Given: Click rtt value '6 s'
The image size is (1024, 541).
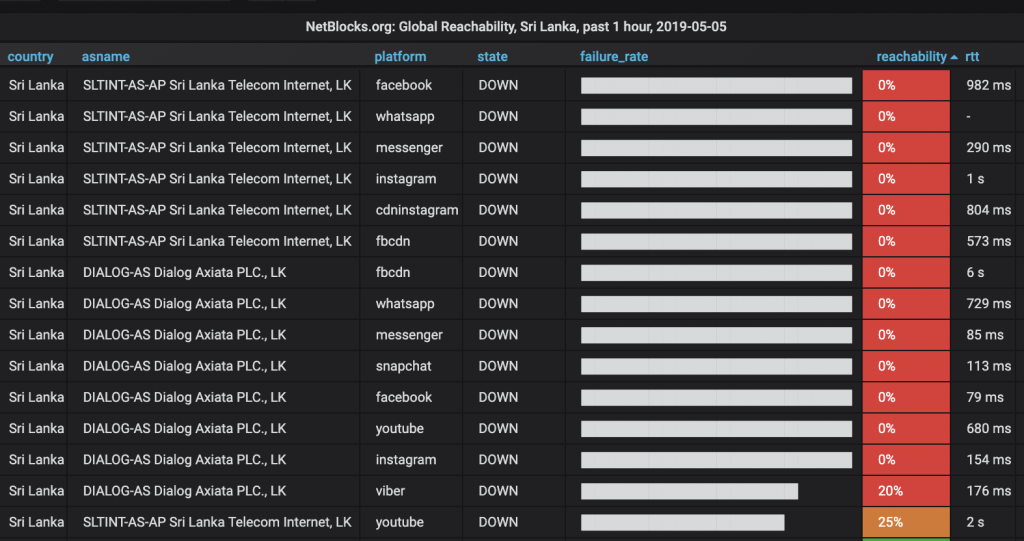Looking at the screenshot, I should point(975,272).
